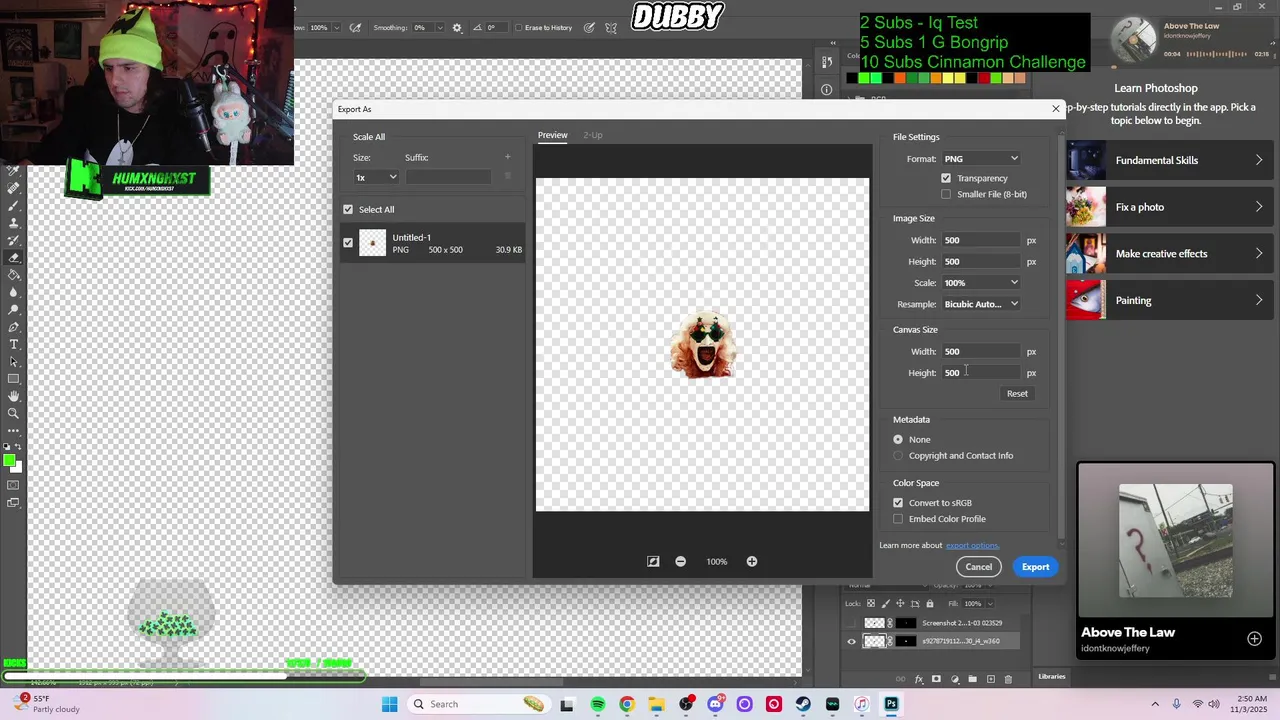This screenshot has width=1280, height=720.
Task: Select the Pen tool
Action: [x=14, y=327]
